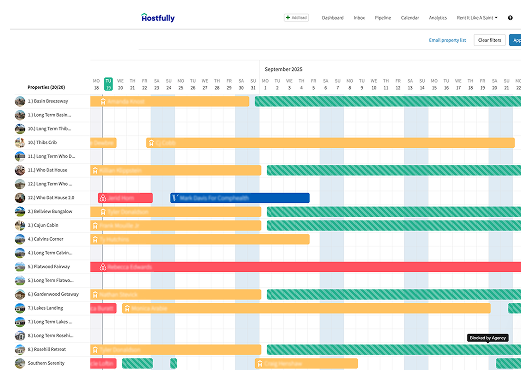Open the Pipeline menu item
531x380 pixels.
click(x=383, y=18)
